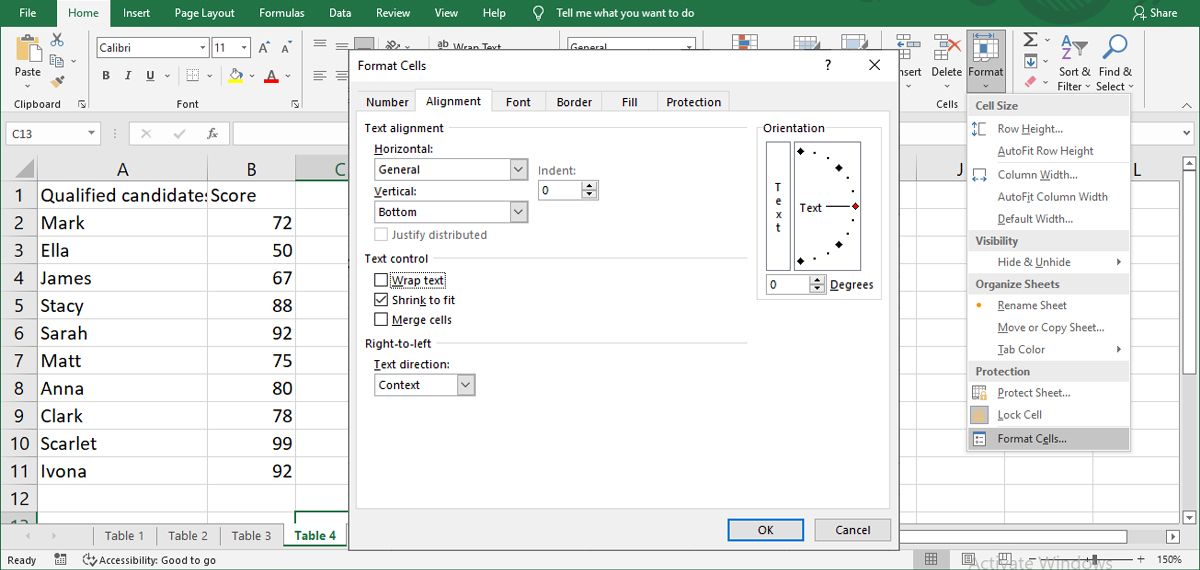Switch to the Border tab
This screenshot has width=1200, height=570.
tap(574, 102)
